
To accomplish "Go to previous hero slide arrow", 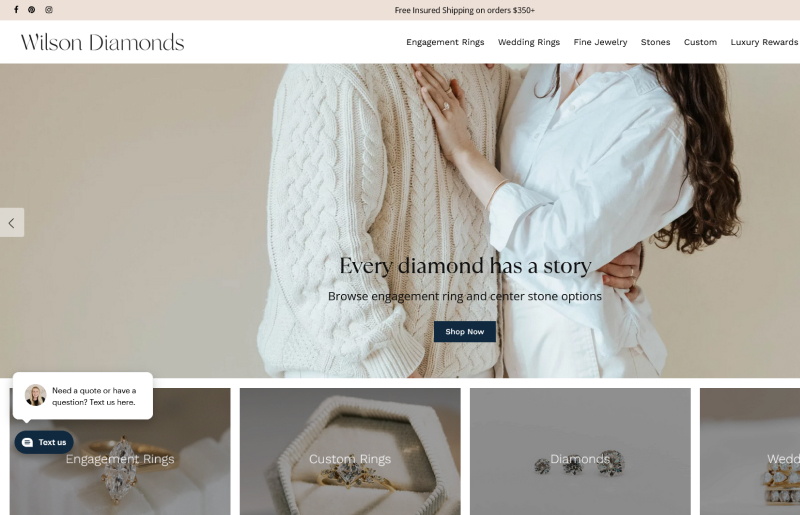I will 12,223.
